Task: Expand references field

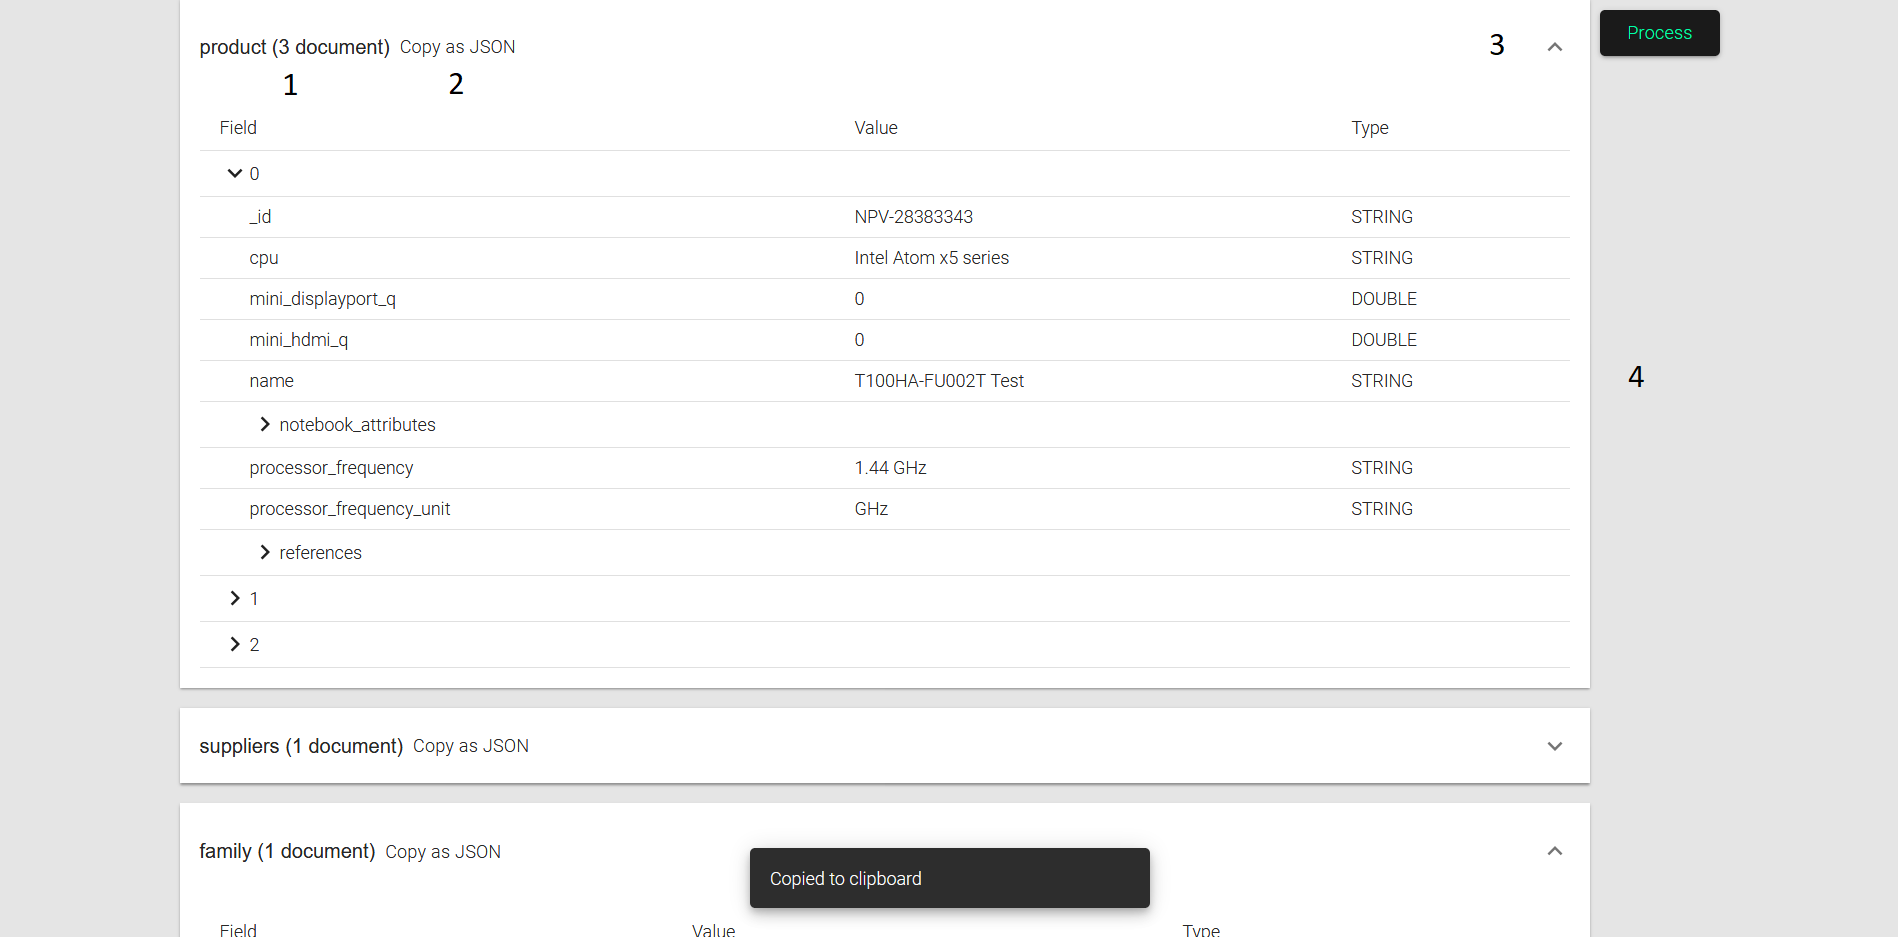Action: [x=265, y=552]
